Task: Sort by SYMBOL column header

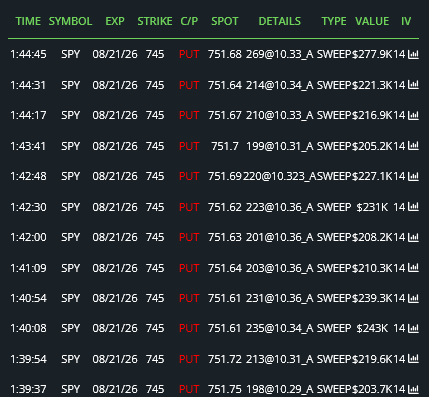Action: [x=70, y=21]
